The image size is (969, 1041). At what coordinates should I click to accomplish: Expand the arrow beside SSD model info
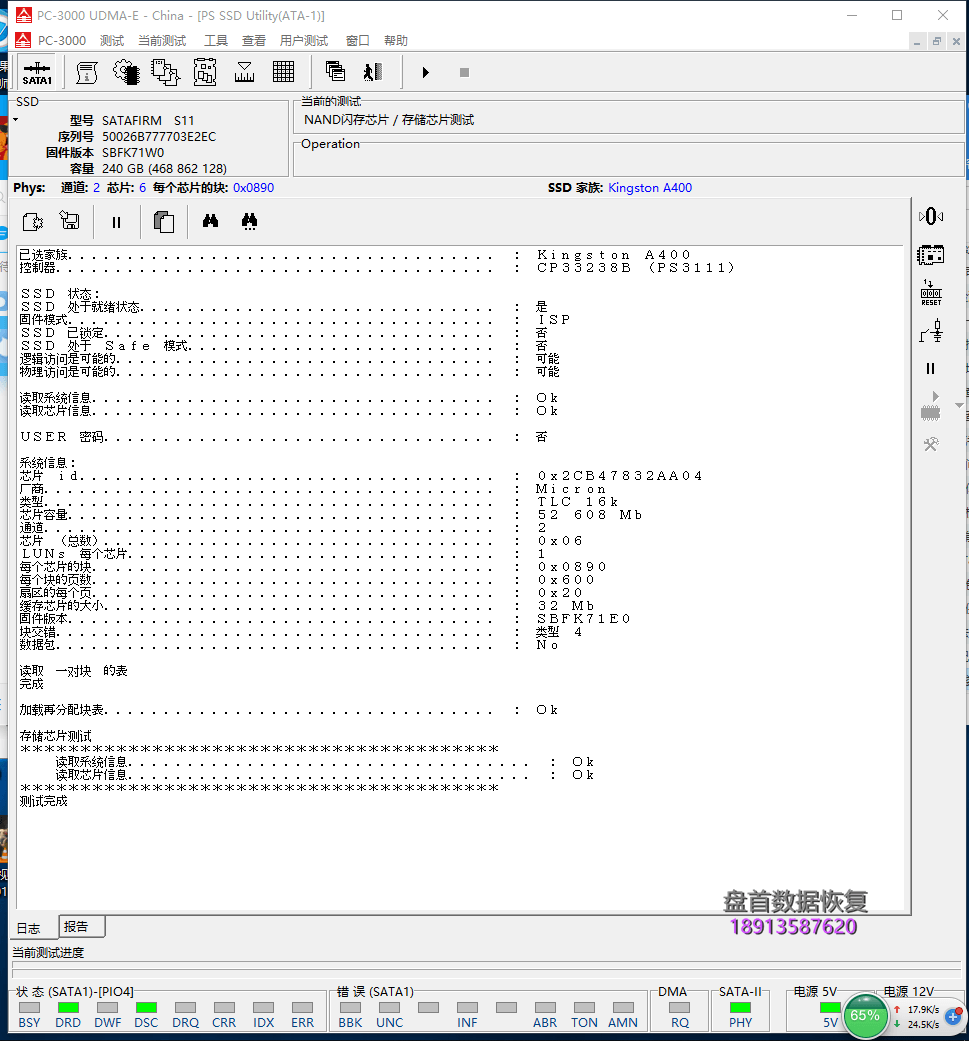[x=16, y=120]
